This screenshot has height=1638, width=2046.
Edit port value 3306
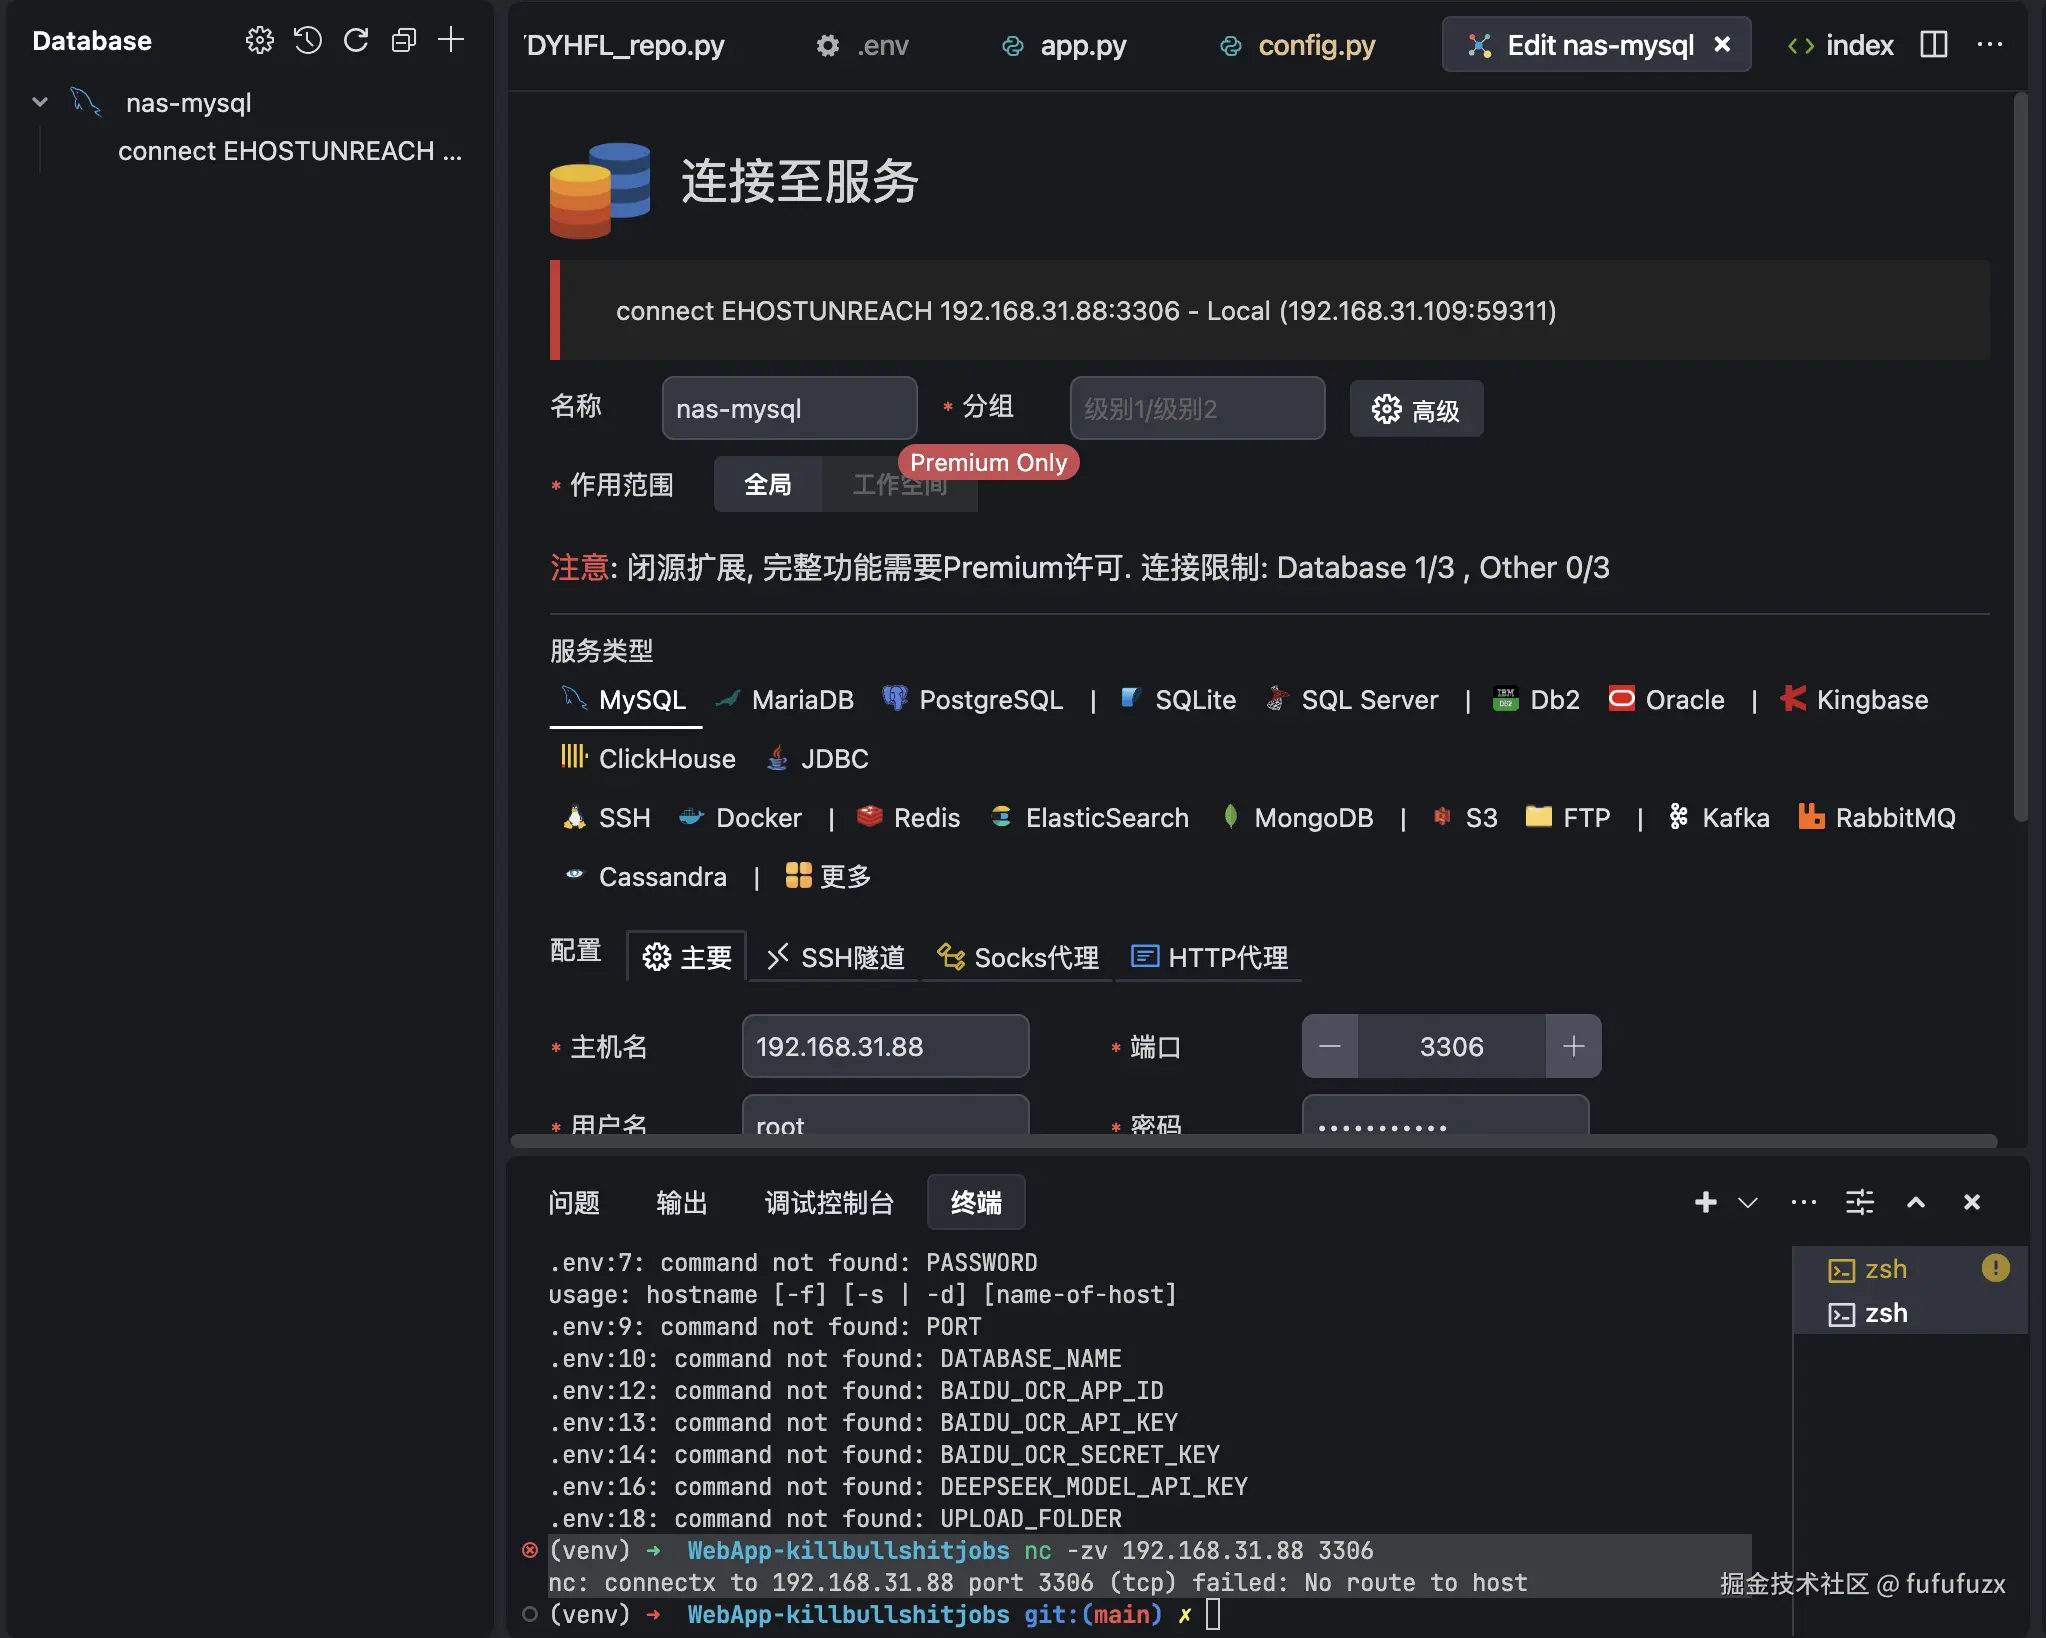(1451, 1046)
